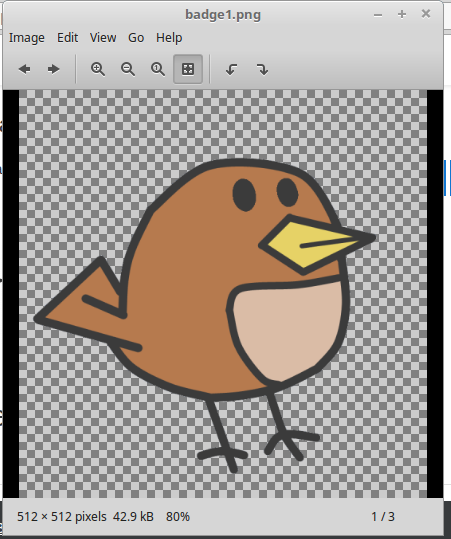Open the Help menu
Screen dimensions: 451x539
tap(169, 37)
